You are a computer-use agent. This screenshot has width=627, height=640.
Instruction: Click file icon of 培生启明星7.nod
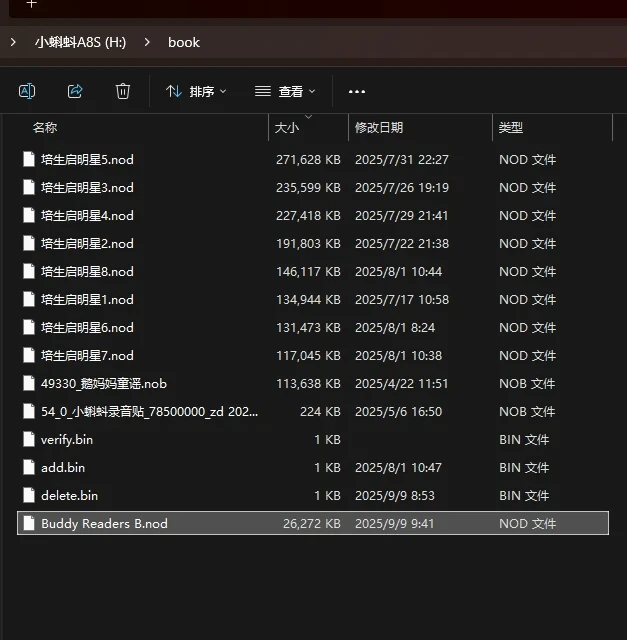click(29, 356)
